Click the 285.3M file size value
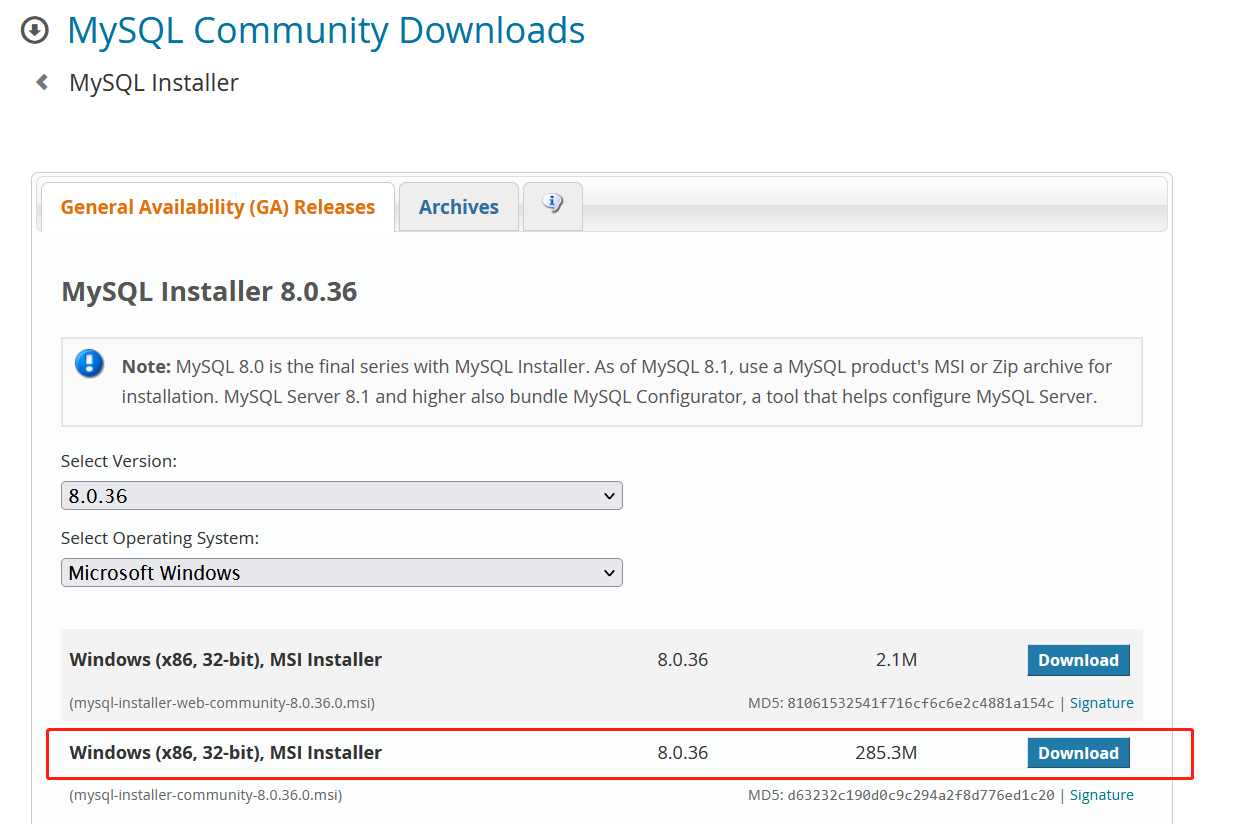This screenshot has width=1259, height=824. click(x=886, y=753)
